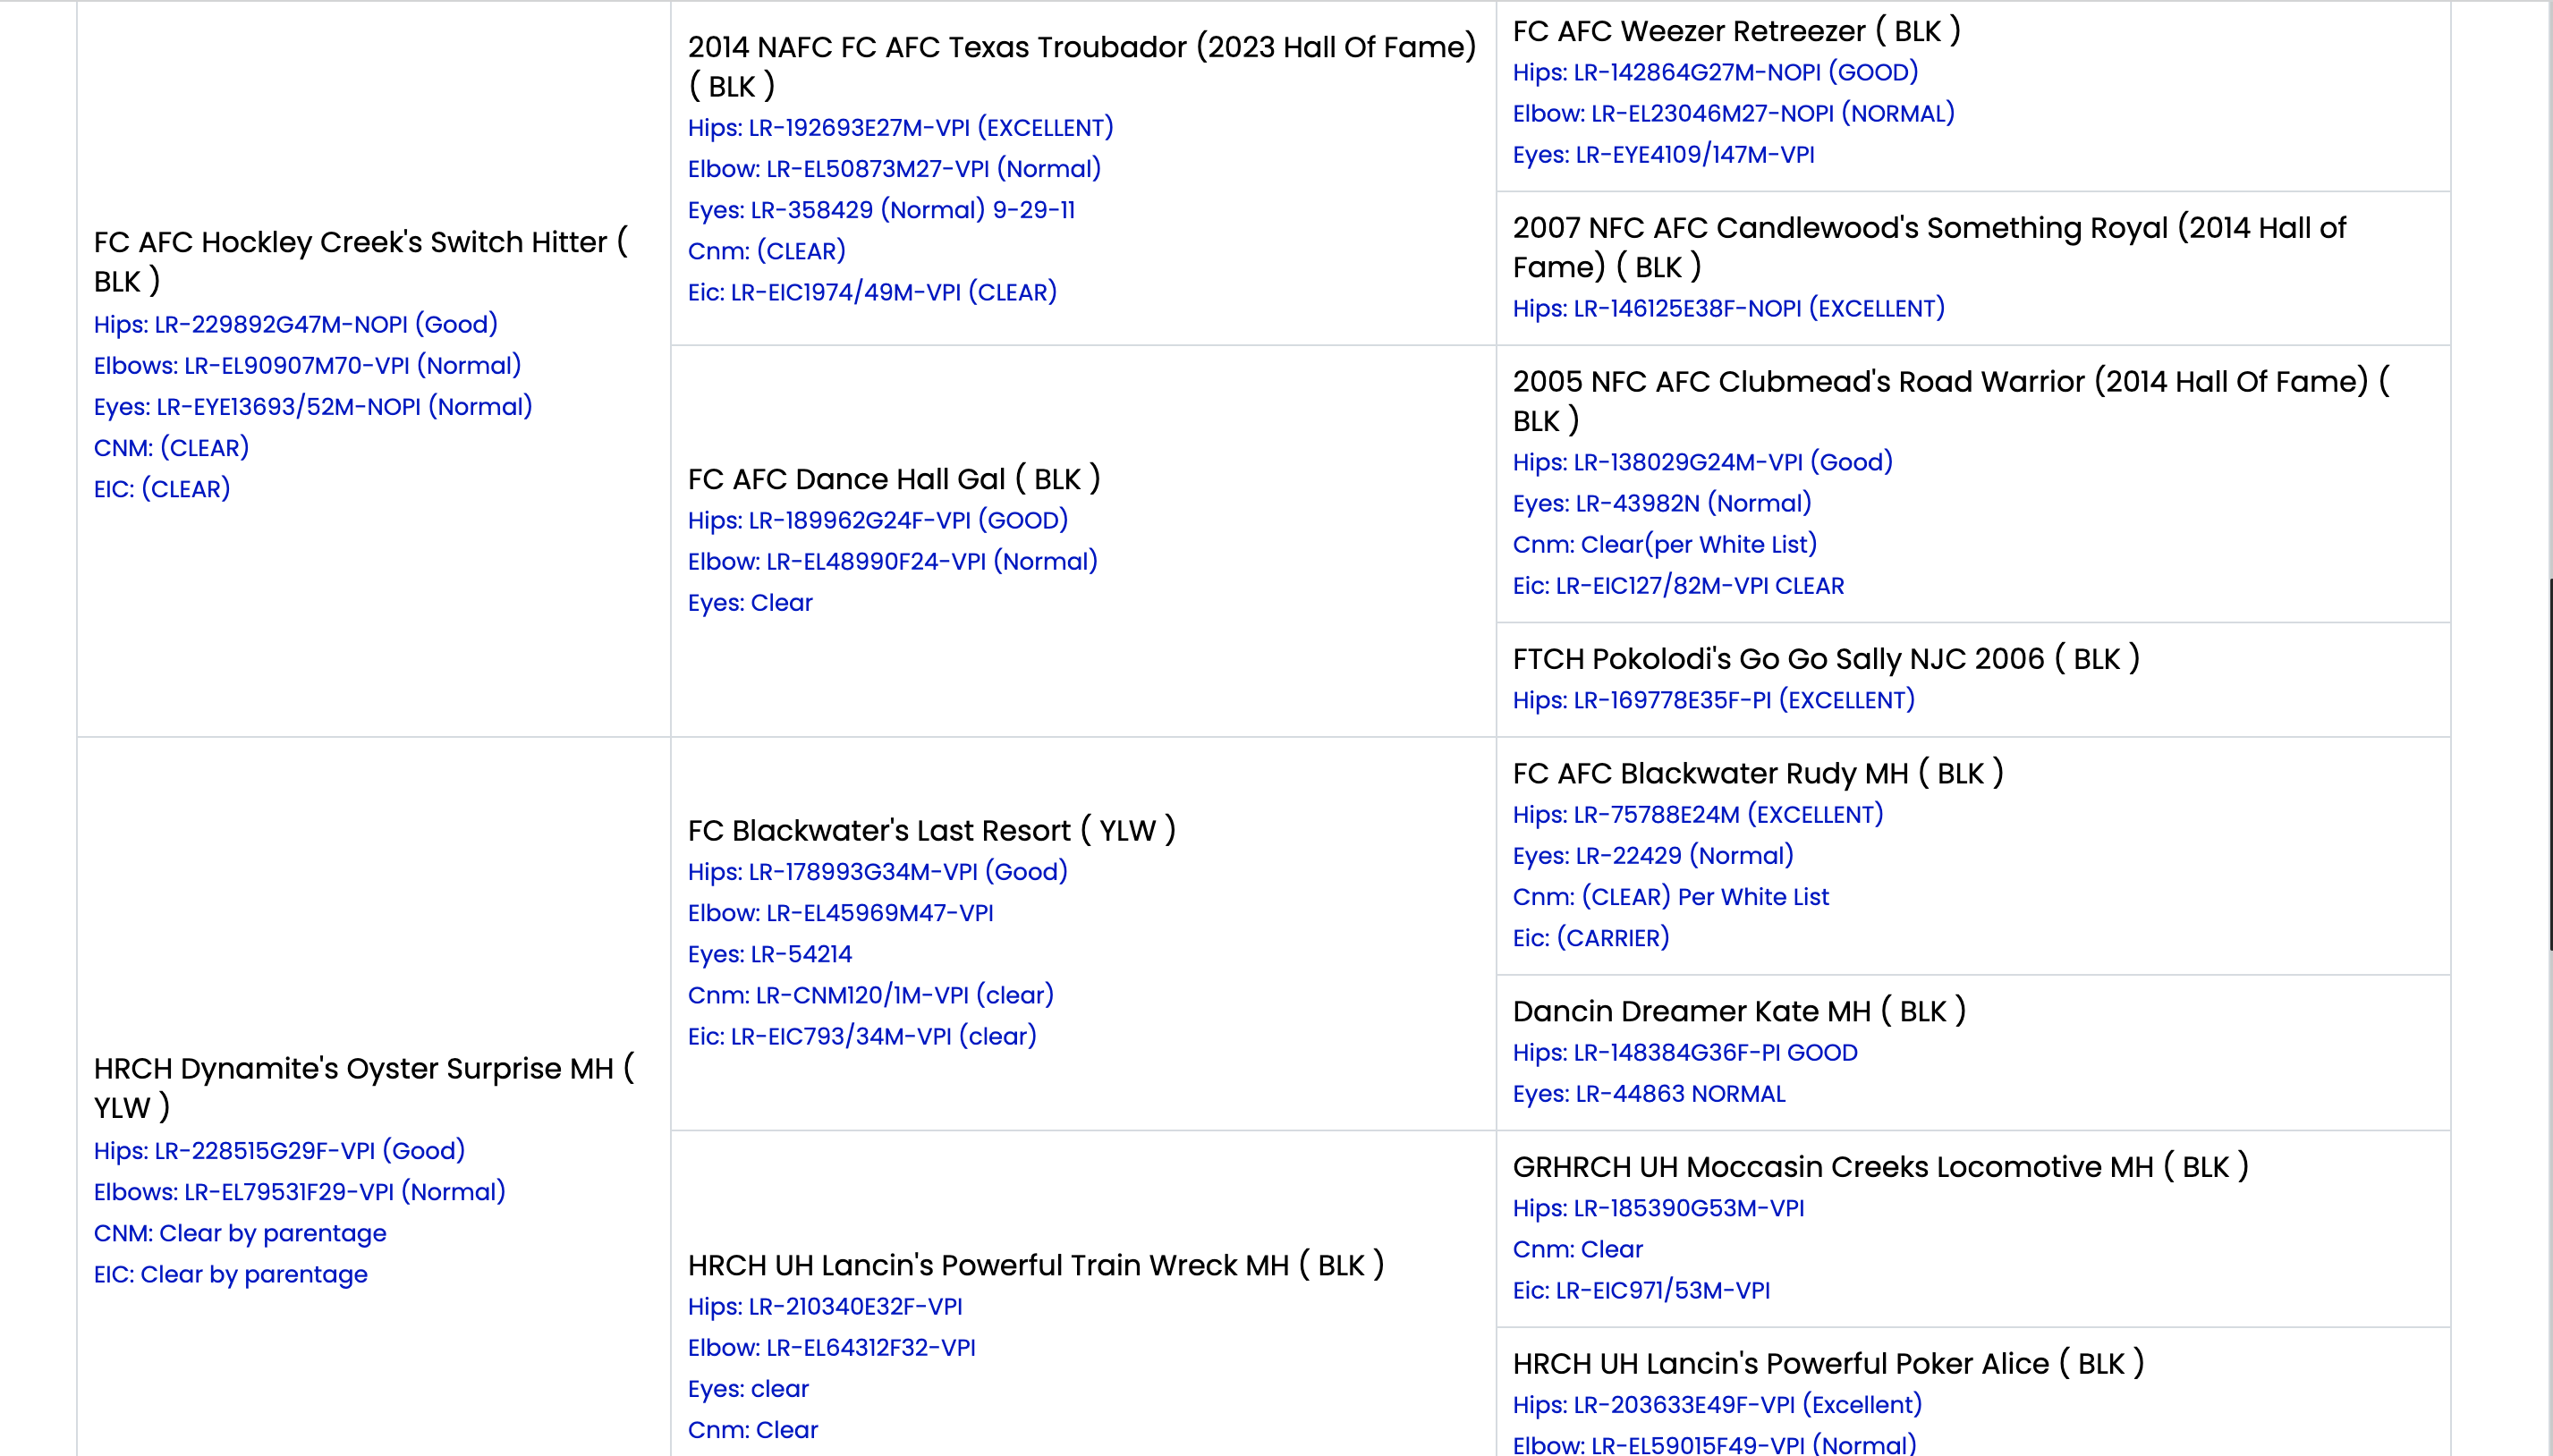Open Blackwater Rudy 'Eic: (CARRIER)' link

tap(1590, 938)
